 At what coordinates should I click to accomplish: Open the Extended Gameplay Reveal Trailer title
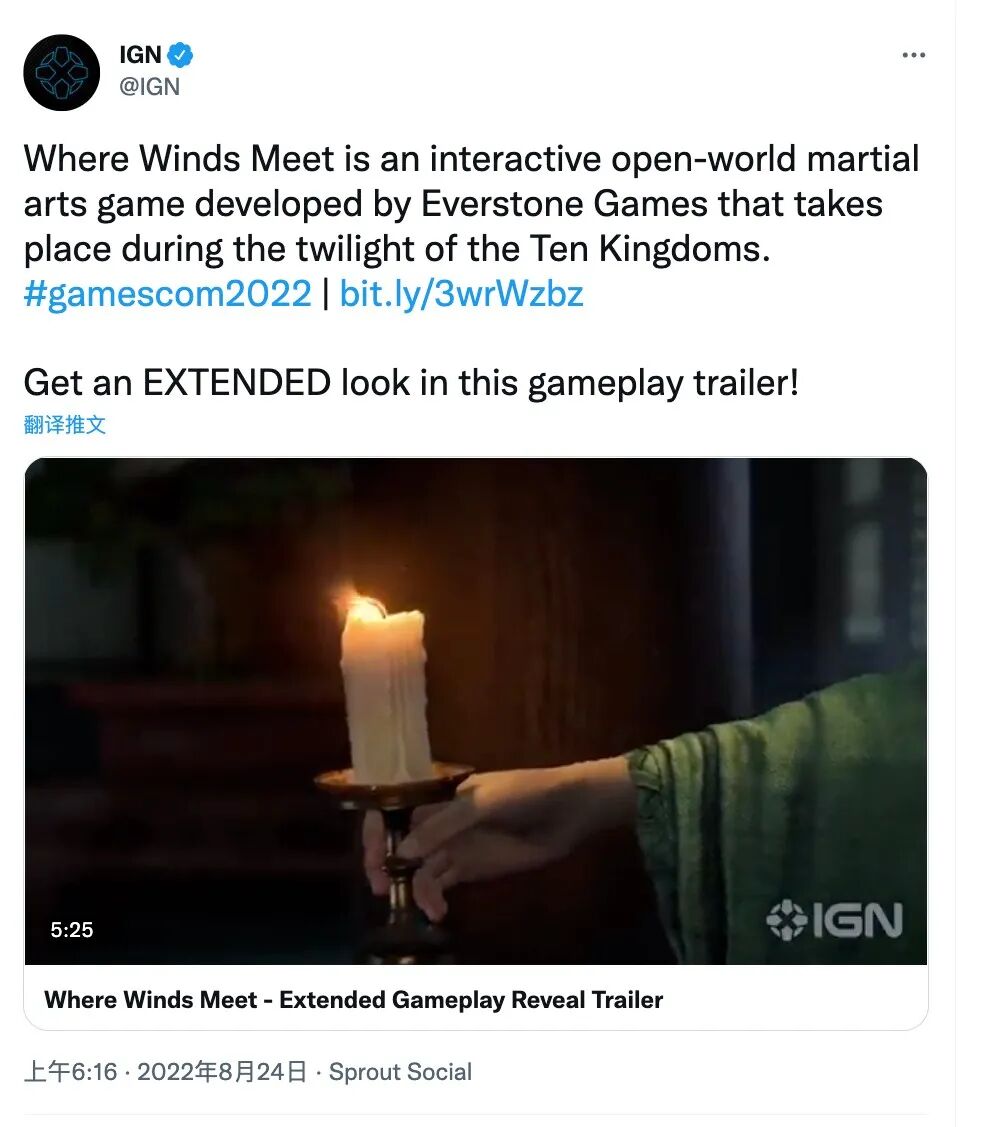(x=354, y=1000)
